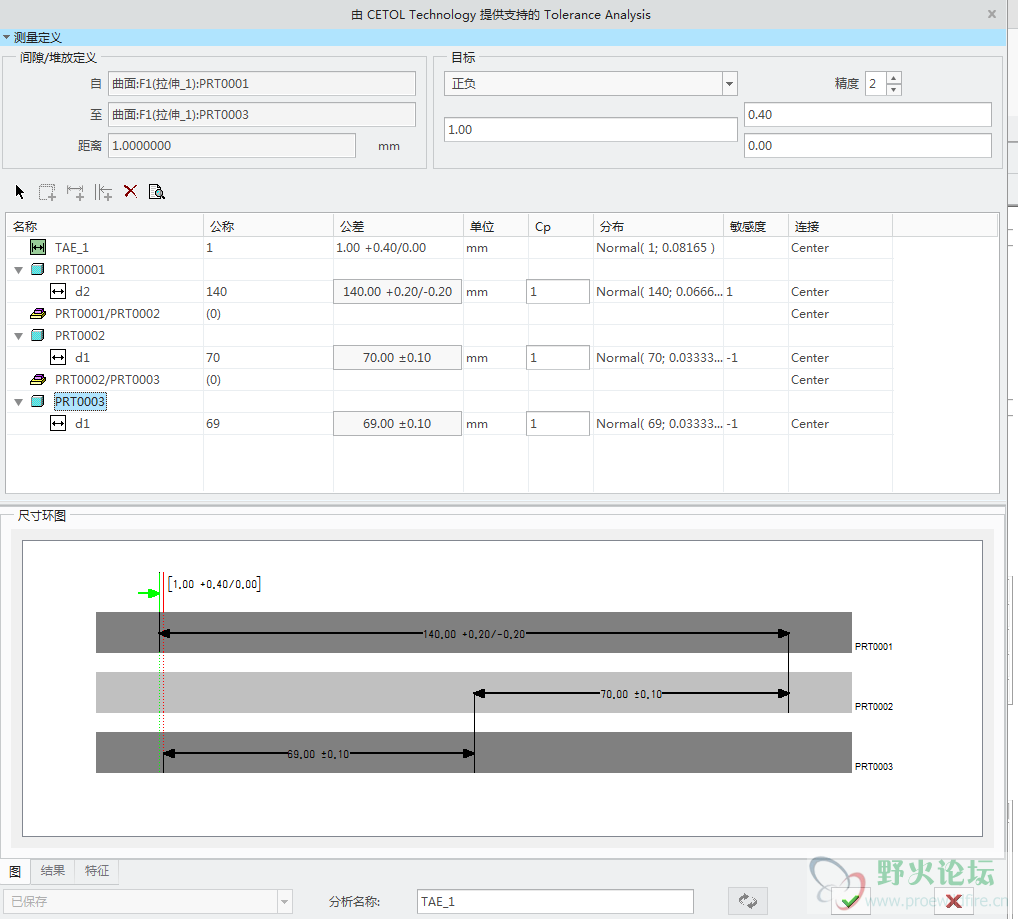Click the PRT0001 part cube icon
The width and height of the screenshot is (1018, 919).
[38, 269]
